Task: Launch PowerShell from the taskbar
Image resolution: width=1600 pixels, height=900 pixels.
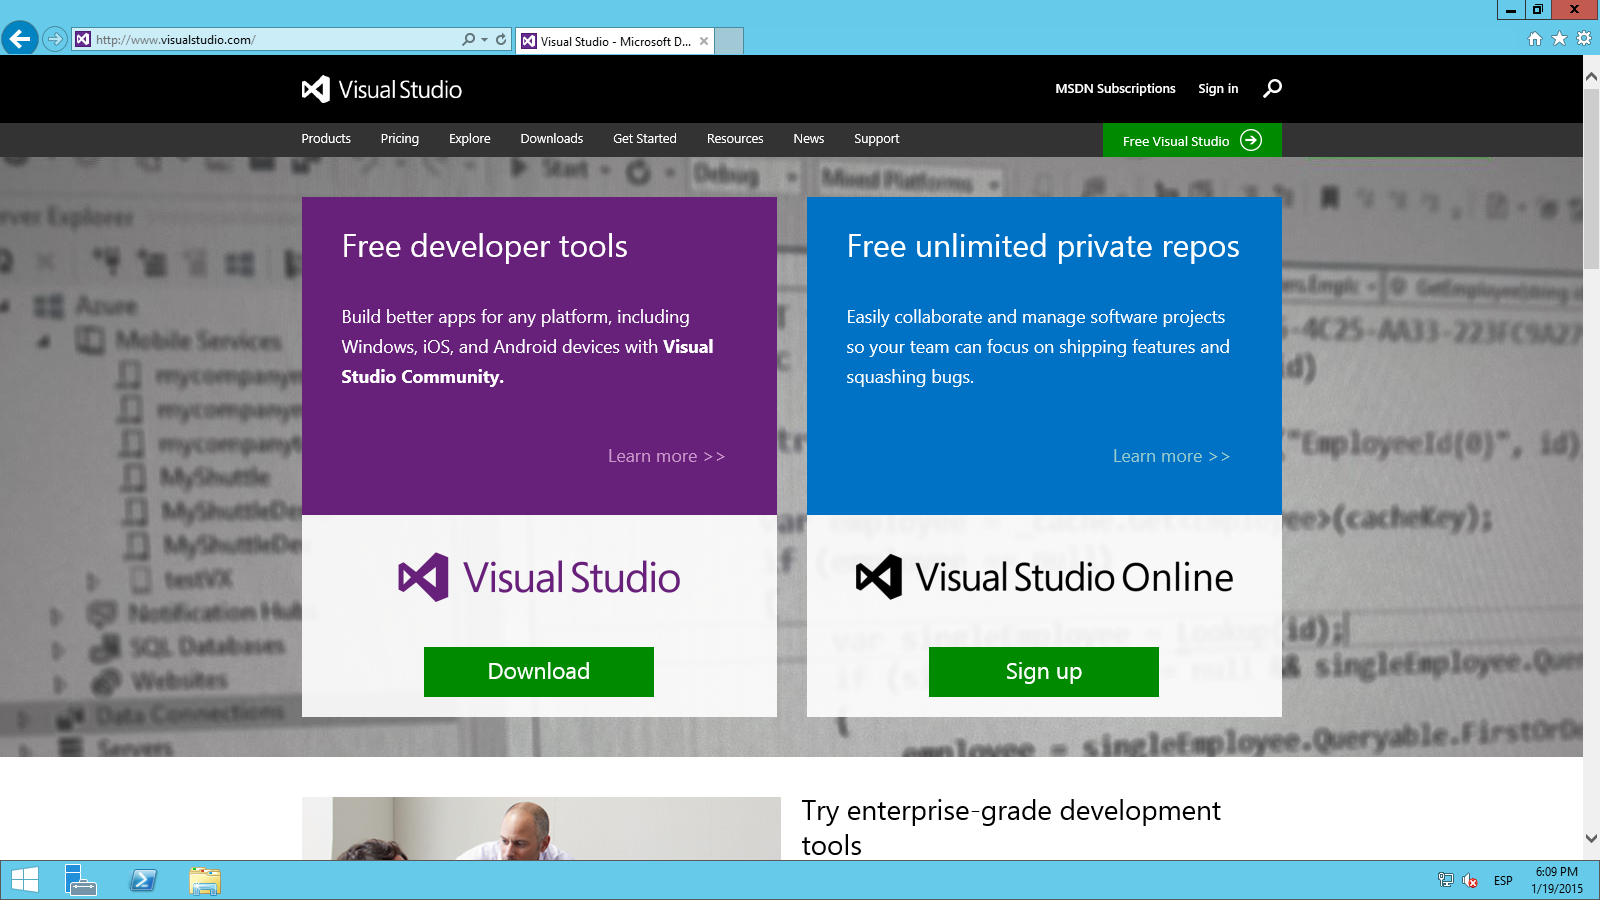Action: tap(143, 880)
